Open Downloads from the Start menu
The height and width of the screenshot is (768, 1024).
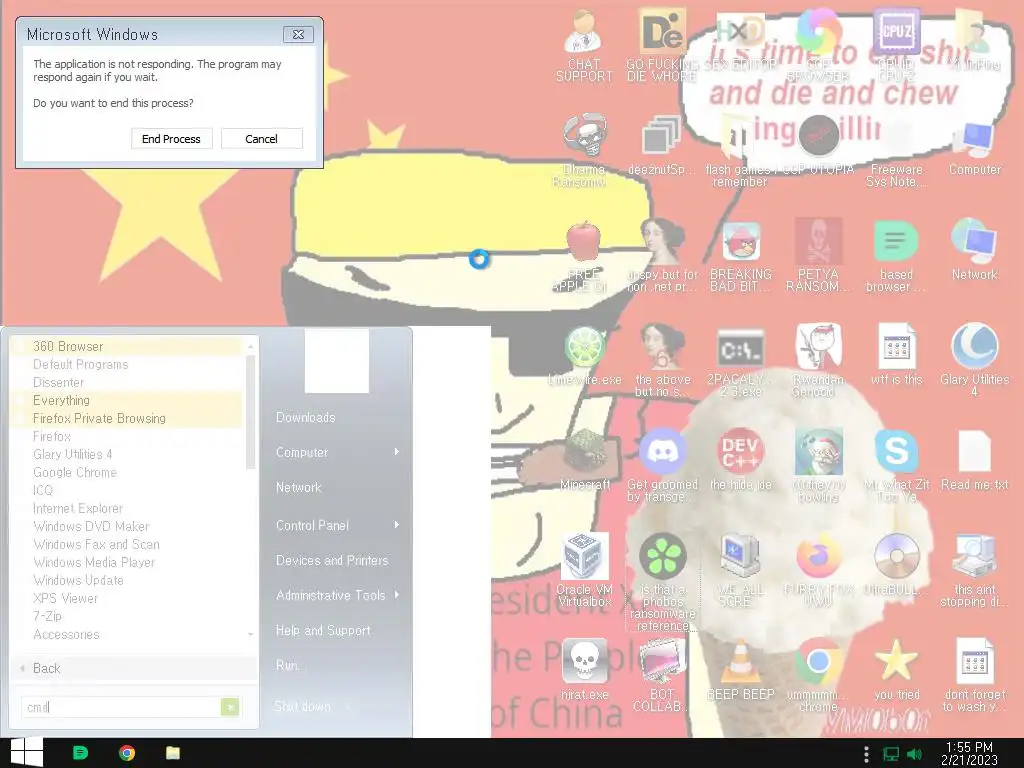coord(305,417)
